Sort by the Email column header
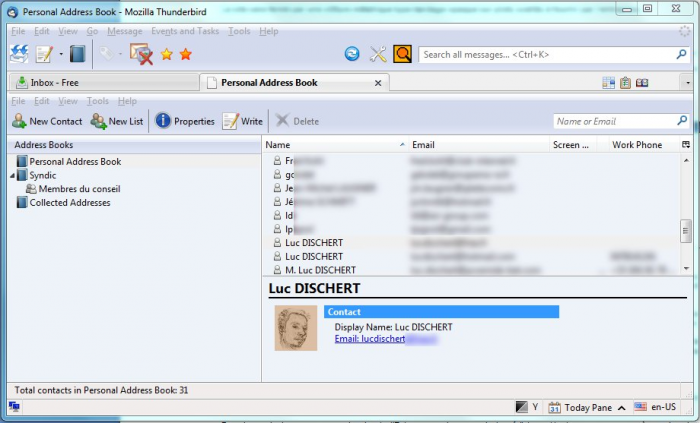 tap(479, 145)
